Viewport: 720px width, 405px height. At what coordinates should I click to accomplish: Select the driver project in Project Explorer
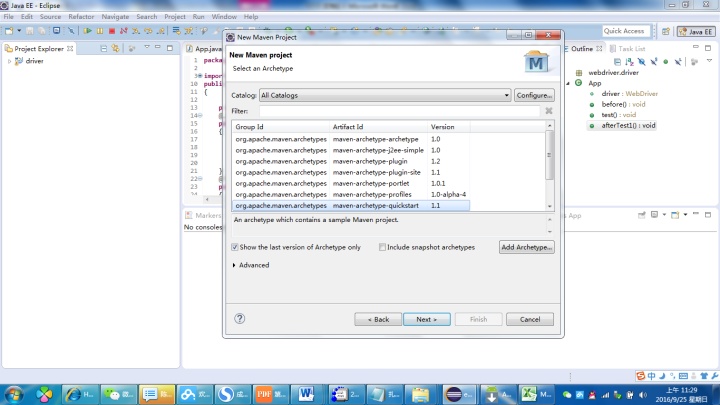pyautogui.click(x=34, y=61)
